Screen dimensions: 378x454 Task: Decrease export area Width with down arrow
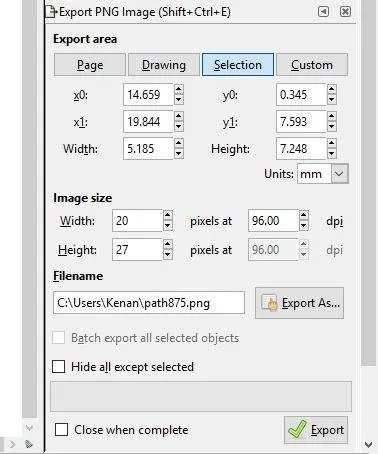[x=179, y=154]
